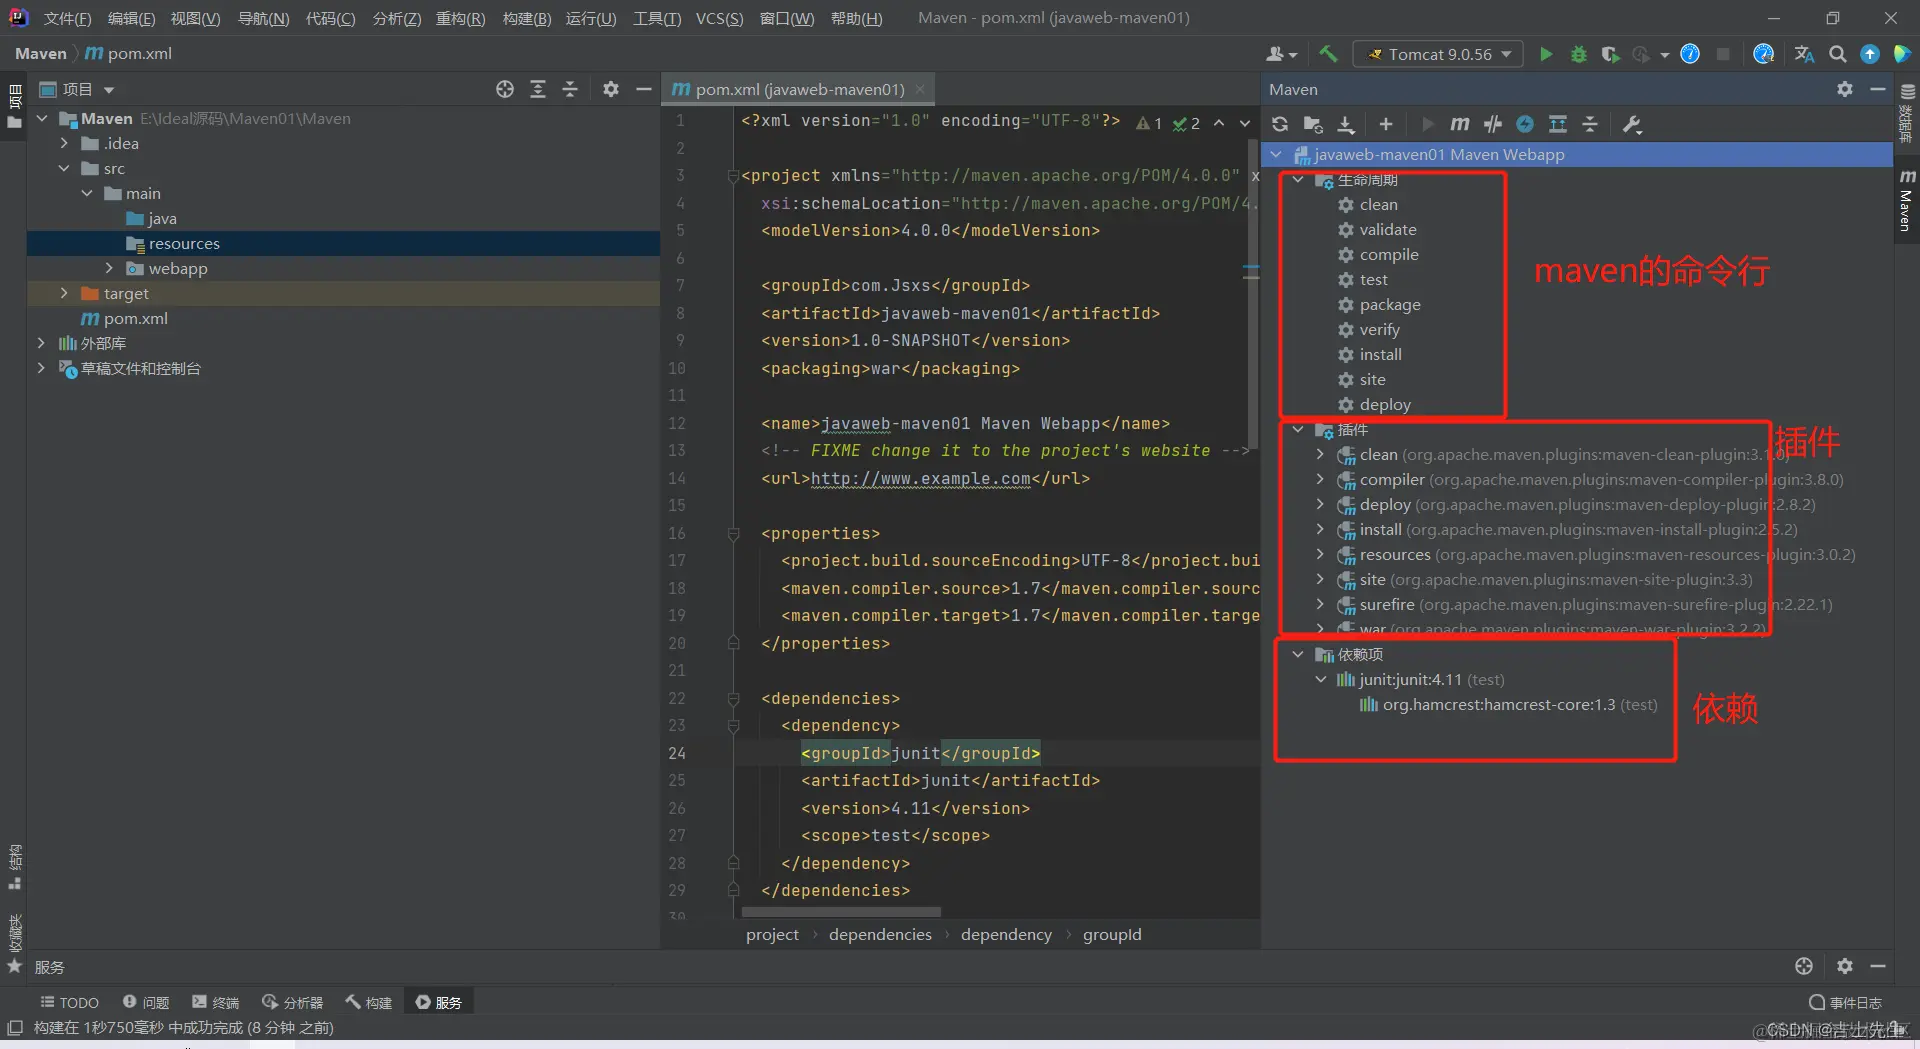Open TODO tool window tab
1920x1049 pixels.
pyautogui.click(x=69, y=1002)
